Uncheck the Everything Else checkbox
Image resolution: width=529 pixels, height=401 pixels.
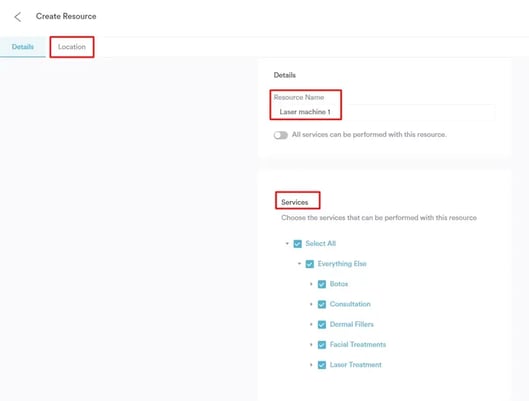coord(309,264)
